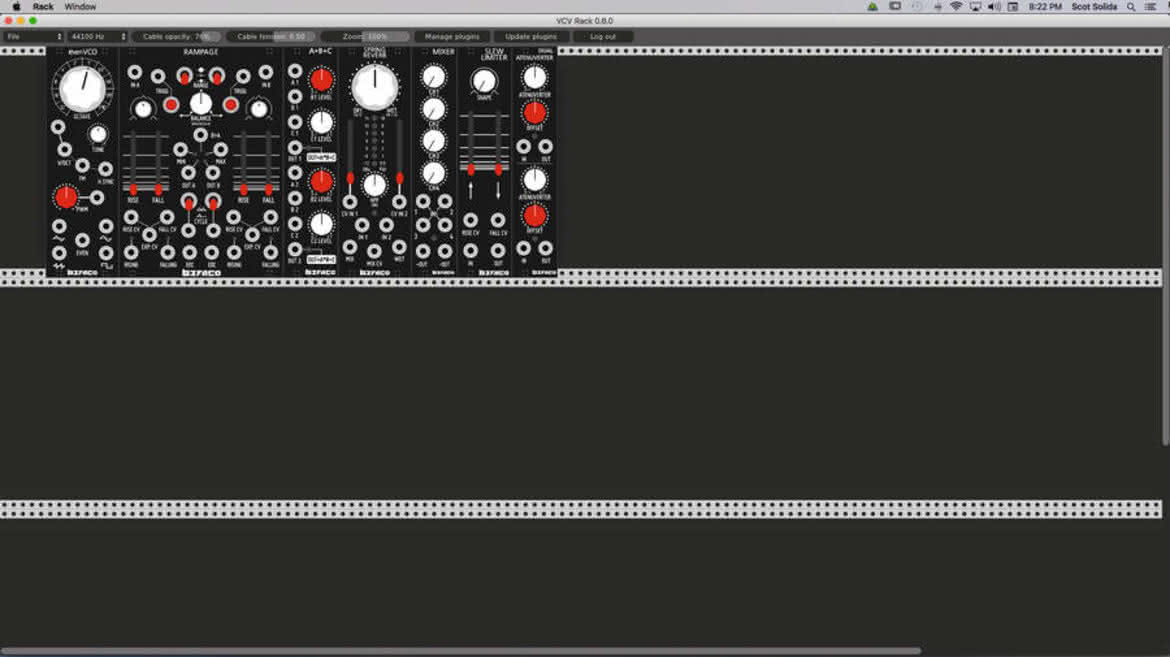Click the Mix output jack on Spring Reverb
1170x657 pixels.
(349, 247)
